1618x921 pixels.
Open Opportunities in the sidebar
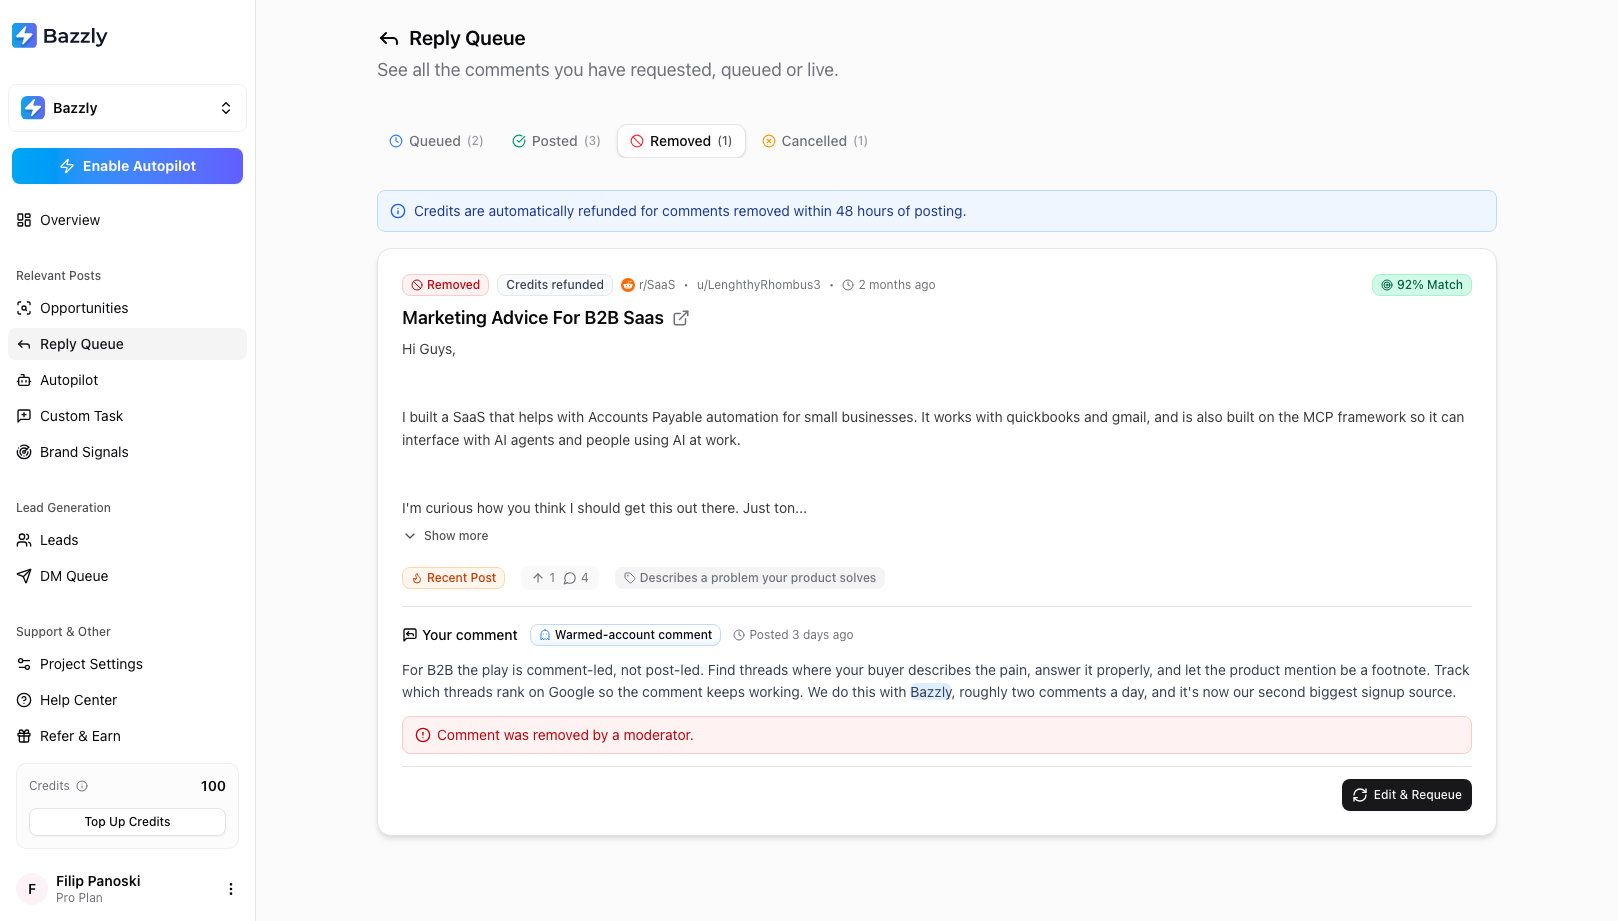click(127, 308)
